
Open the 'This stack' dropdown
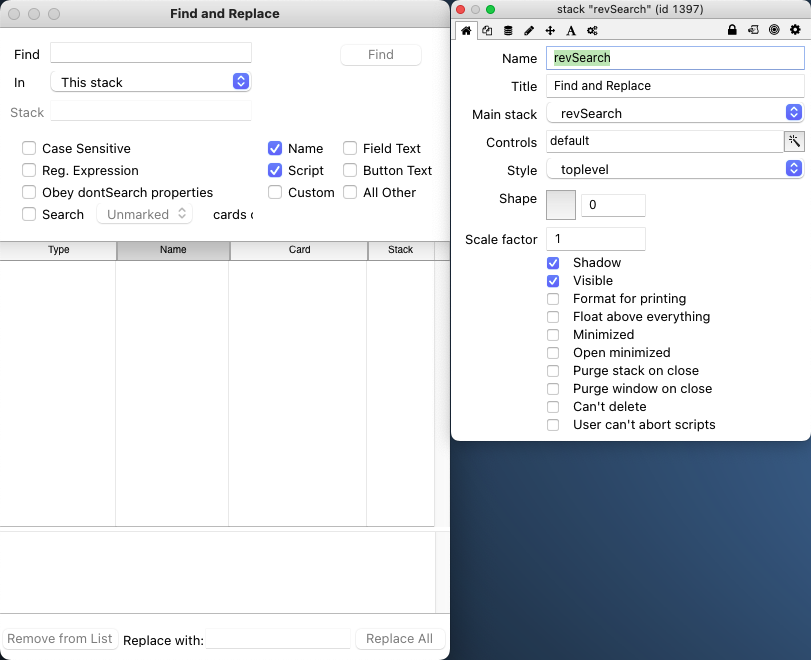[x=151, y=82]
